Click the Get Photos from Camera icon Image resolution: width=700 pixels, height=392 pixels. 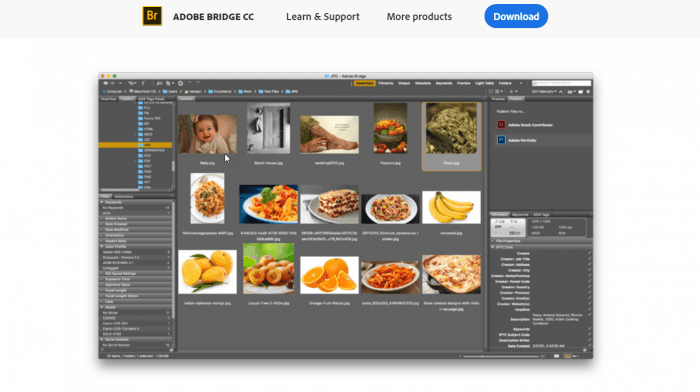click(159, 83)
